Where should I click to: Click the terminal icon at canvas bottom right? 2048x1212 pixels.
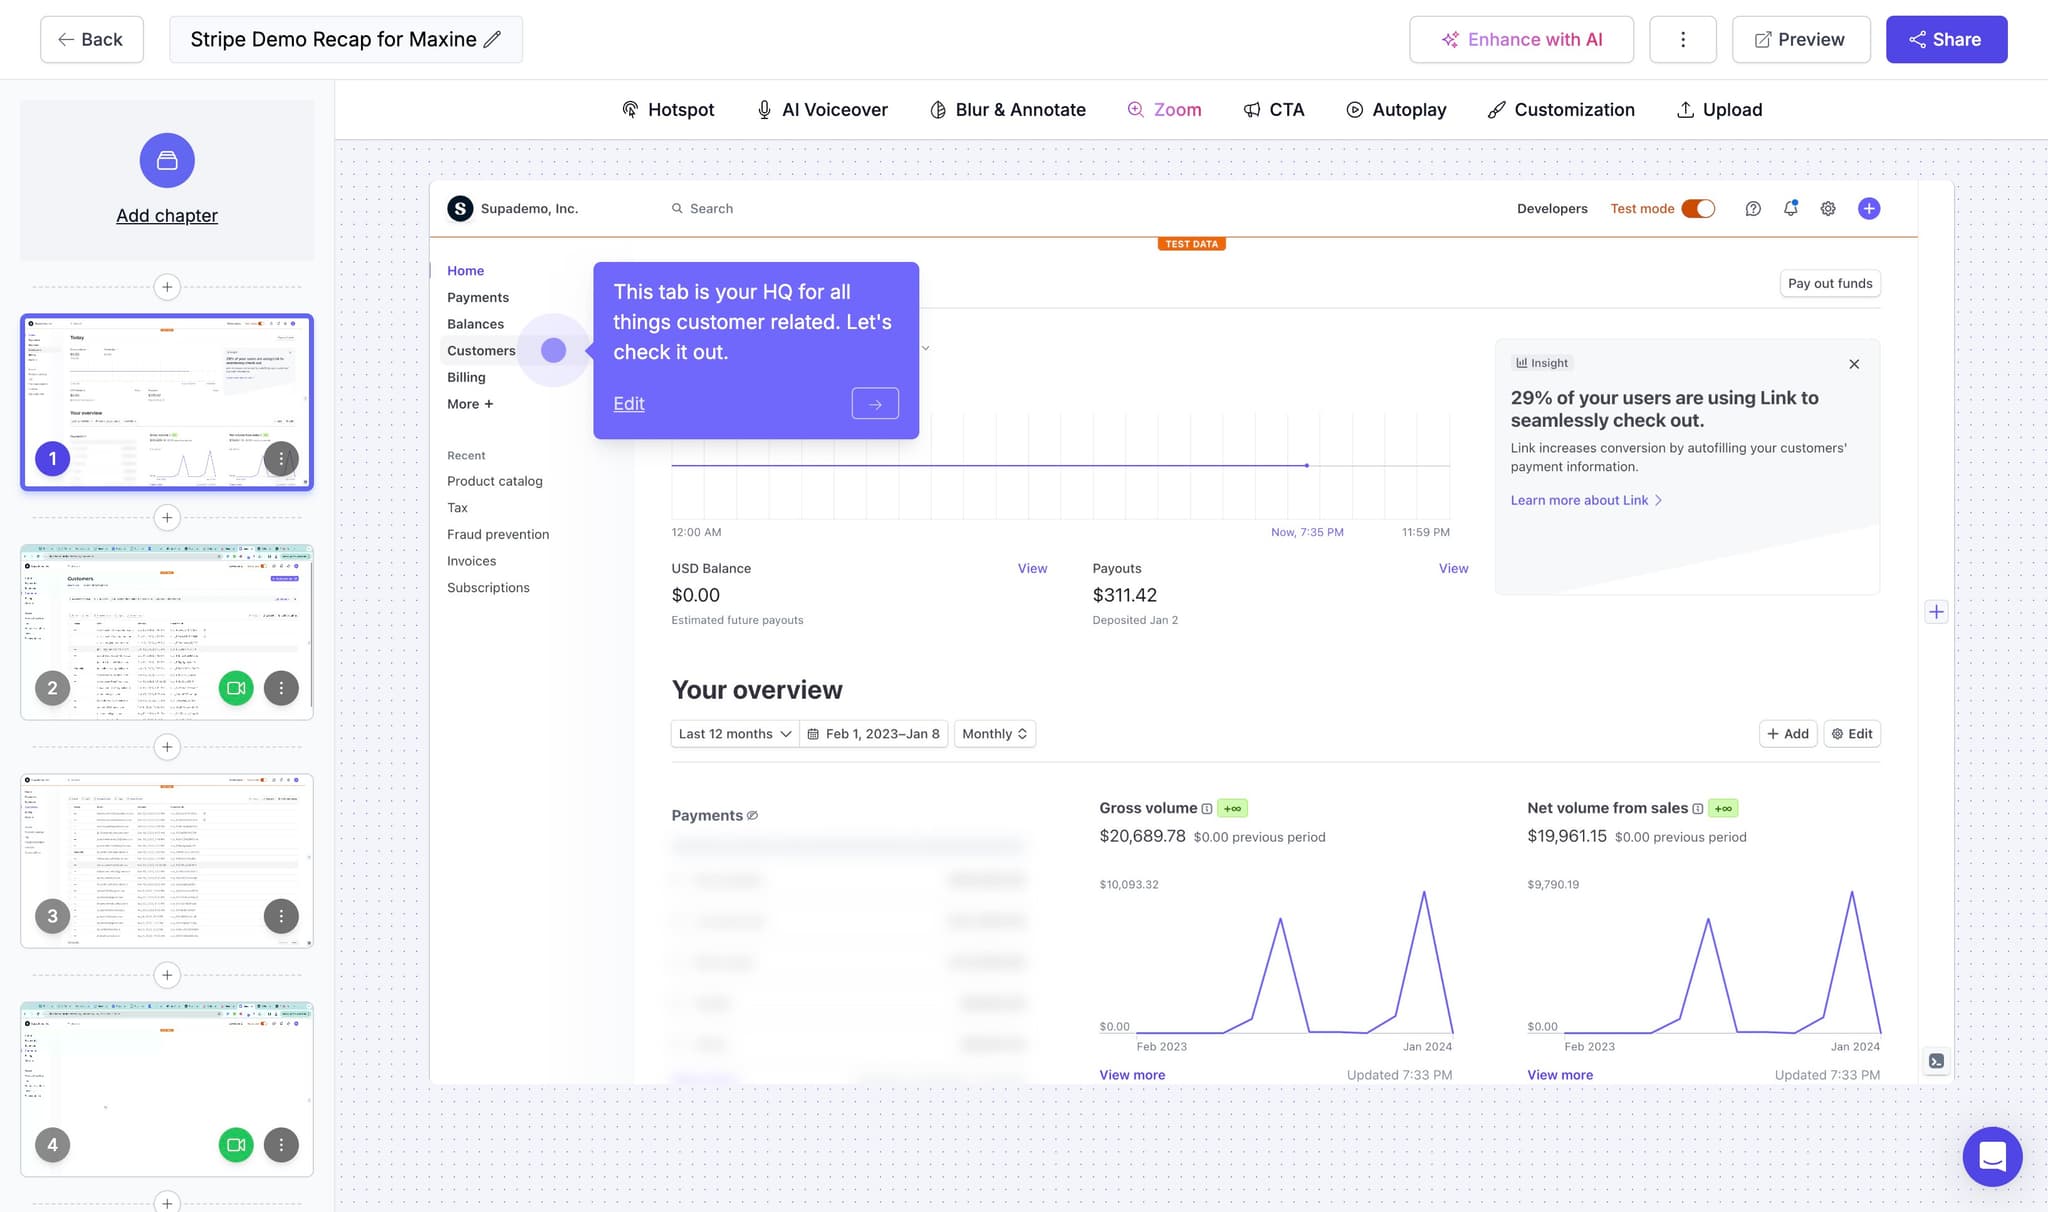[1936, 1061]
